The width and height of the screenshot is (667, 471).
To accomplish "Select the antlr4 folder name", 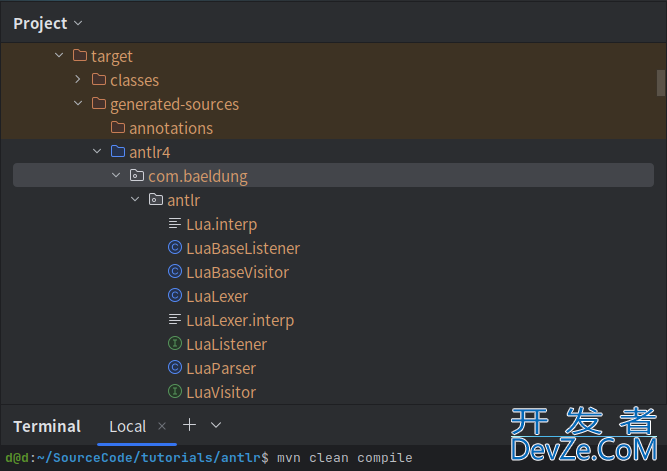I will 150,152.
